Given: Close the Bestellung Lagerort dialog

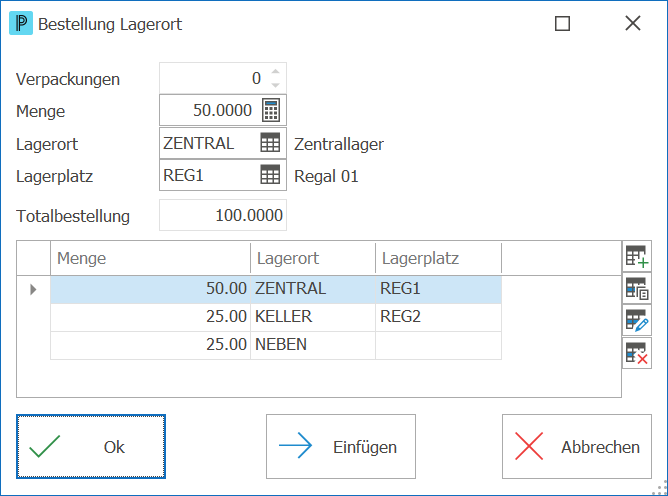Looking at the screenshot, I should coord(633,23).
